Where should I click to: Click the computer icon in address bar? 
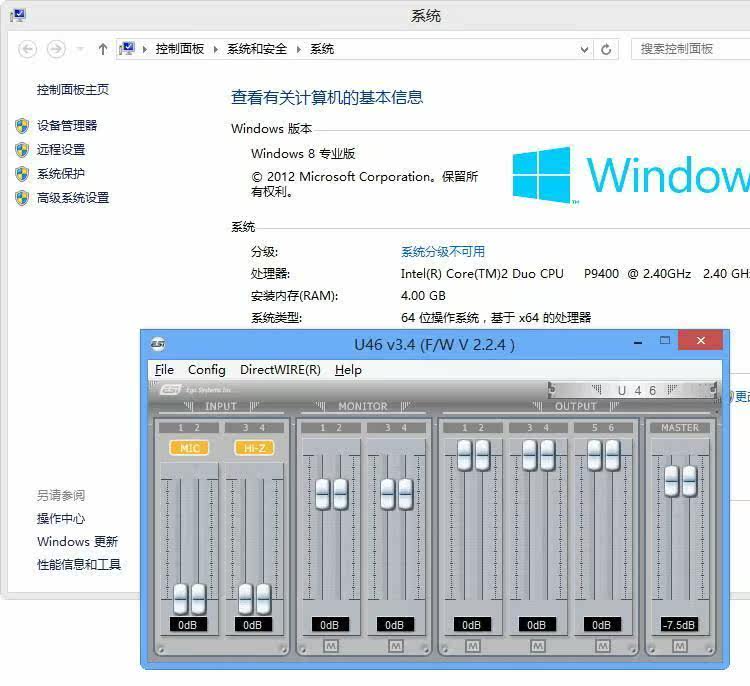[127, 48]
